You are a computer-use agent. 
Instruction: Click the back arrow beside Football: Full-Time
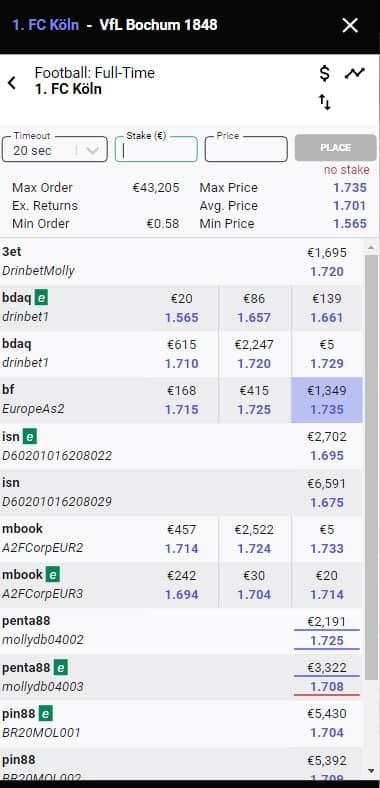pos(12,82)
